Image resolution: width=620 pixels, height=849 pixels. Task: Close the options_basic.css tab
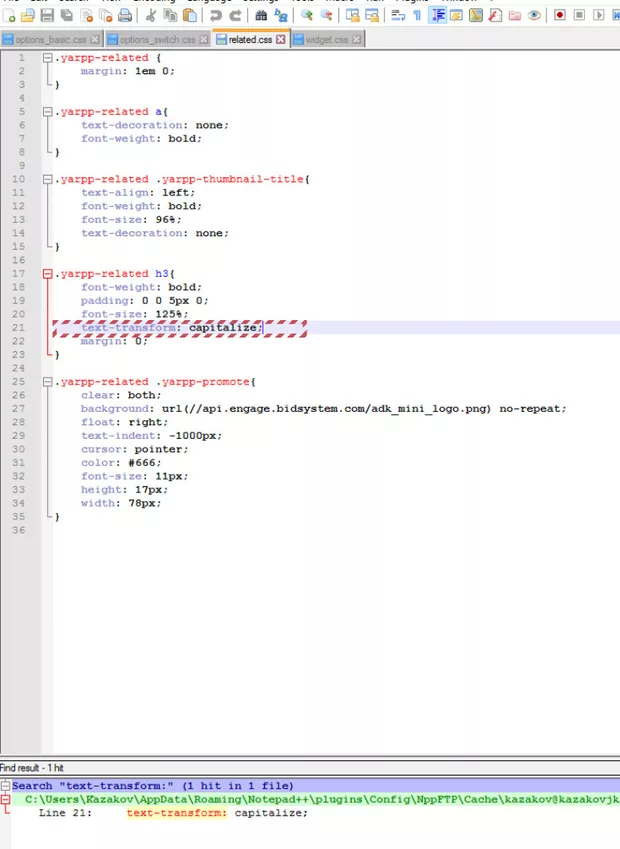95,40
